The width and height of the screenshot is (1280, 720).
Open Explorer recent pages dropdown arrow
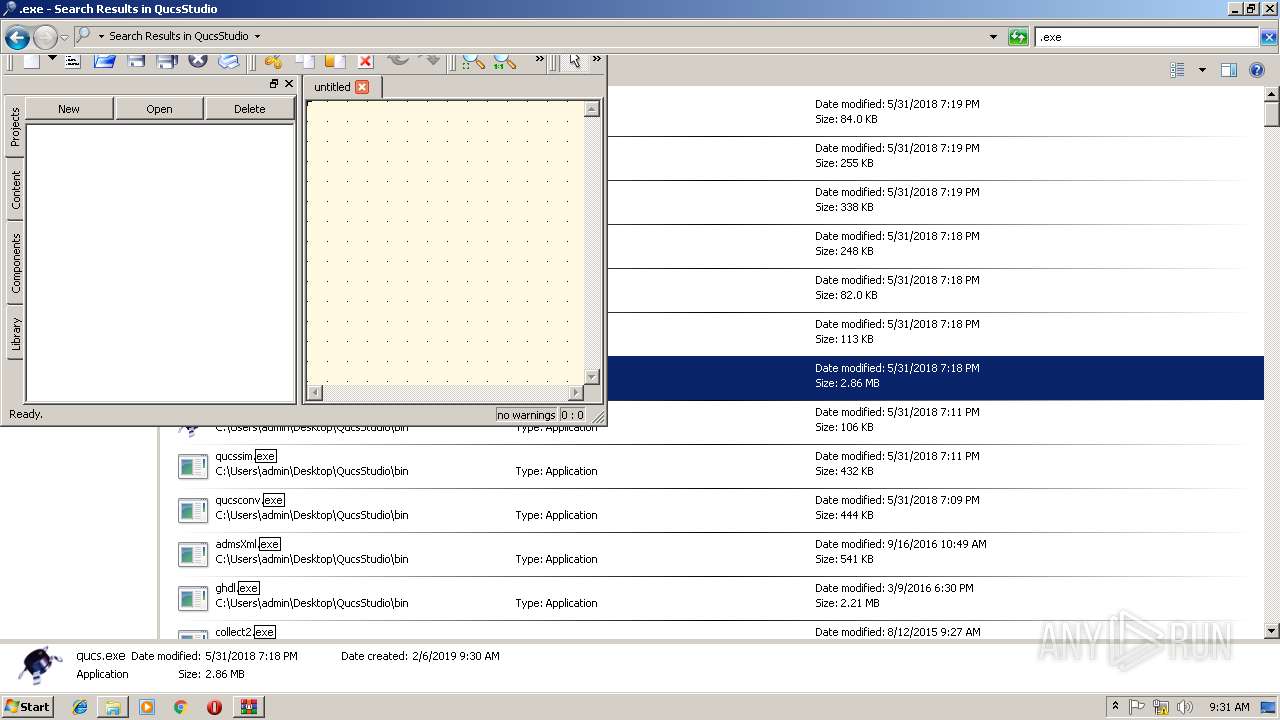point(64,38)
